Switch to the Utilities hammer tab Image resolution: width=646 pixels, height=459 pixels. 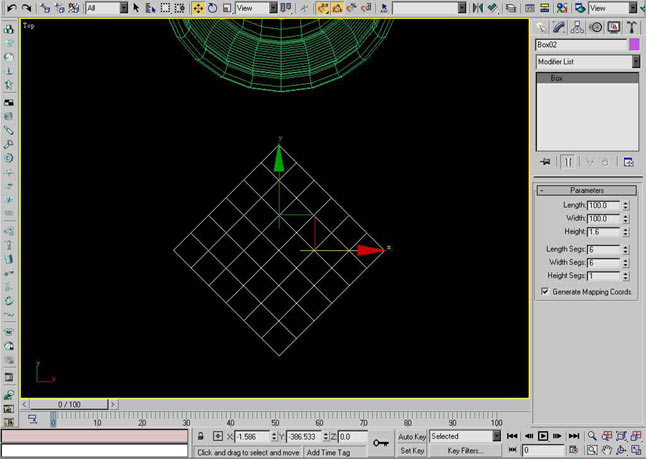tap(631, 28)
